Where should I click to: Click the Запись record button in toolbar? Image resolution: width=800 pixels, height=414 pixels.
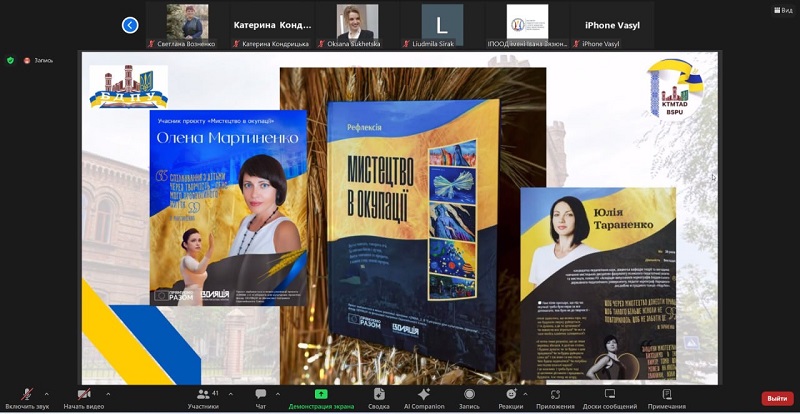click(x=469, y=399)
